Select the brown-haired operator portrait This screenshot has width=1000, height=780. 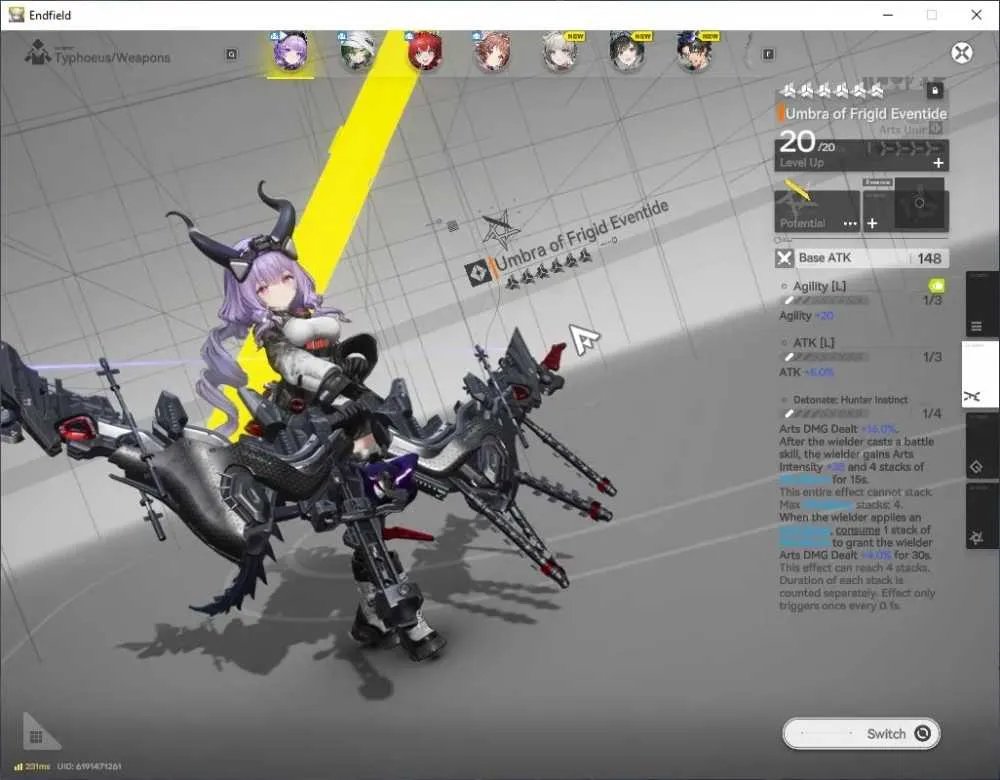tap(492, 51)
